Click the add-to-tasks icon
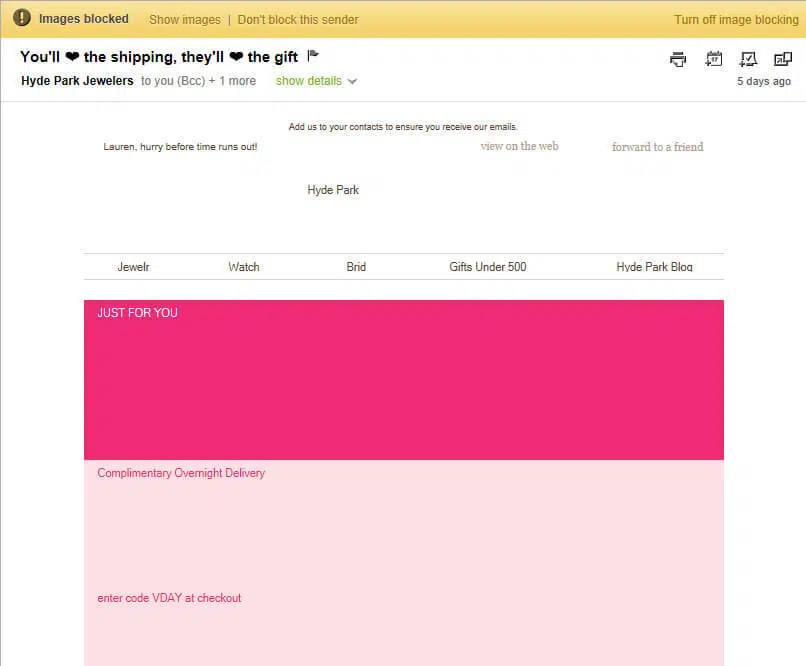806x666 pixels. [748, 59]
